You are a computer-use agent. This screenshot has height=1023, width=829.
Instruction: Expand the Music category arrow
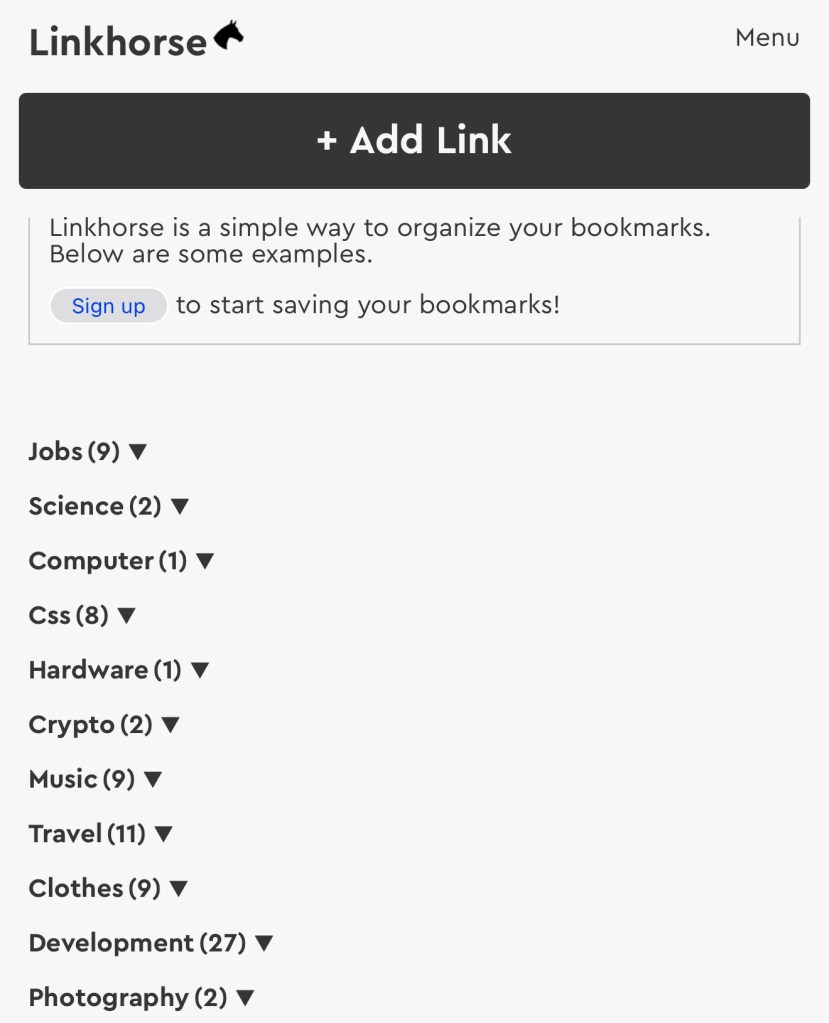click(x=153, y=779)
